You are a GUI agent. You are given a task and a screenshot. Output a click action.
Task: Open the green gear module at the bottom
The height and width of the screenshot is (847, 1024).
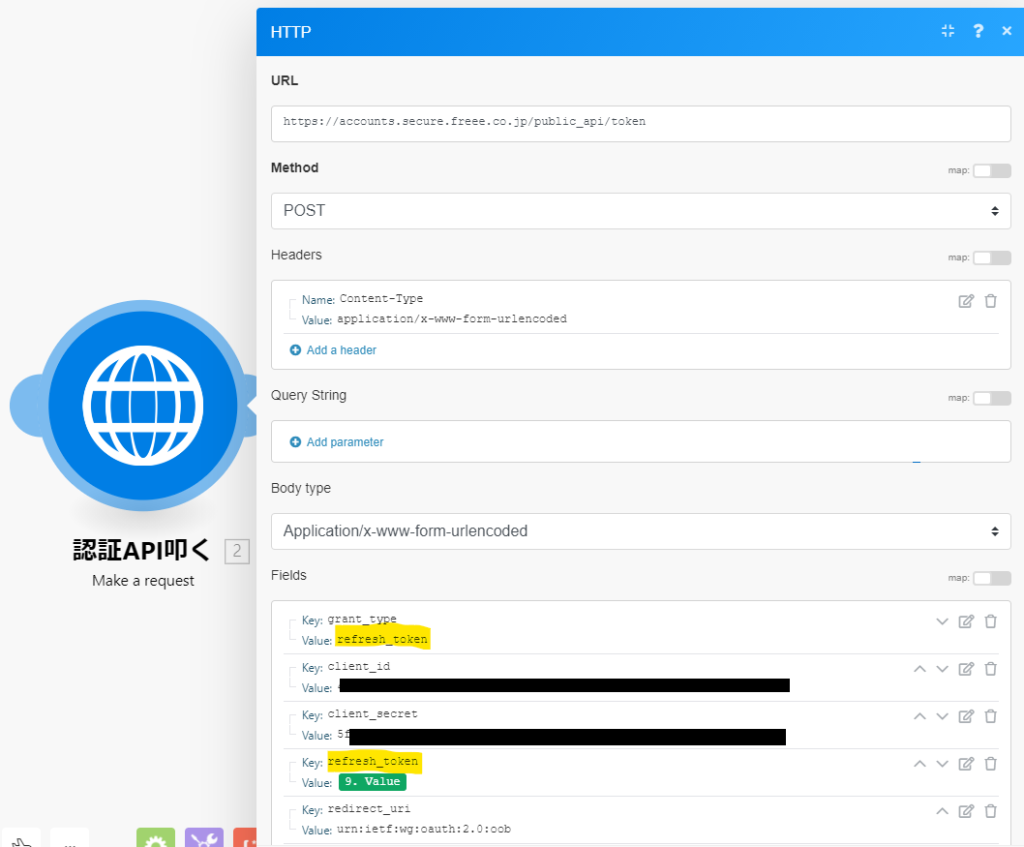[x=155, y=840]
